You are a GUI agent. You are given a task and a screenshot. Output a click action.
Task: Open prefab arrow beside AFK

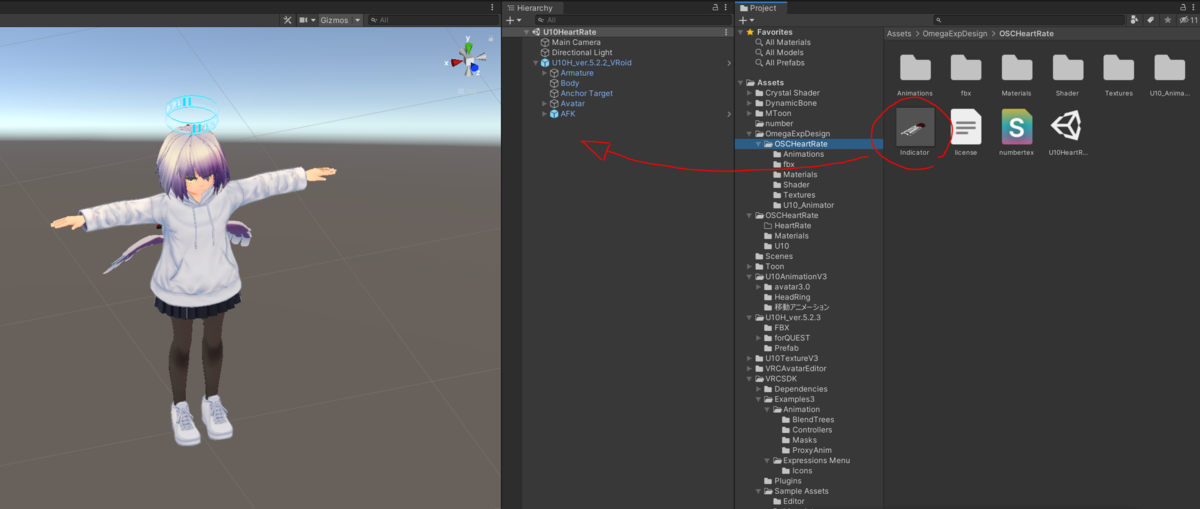point(728,113)
